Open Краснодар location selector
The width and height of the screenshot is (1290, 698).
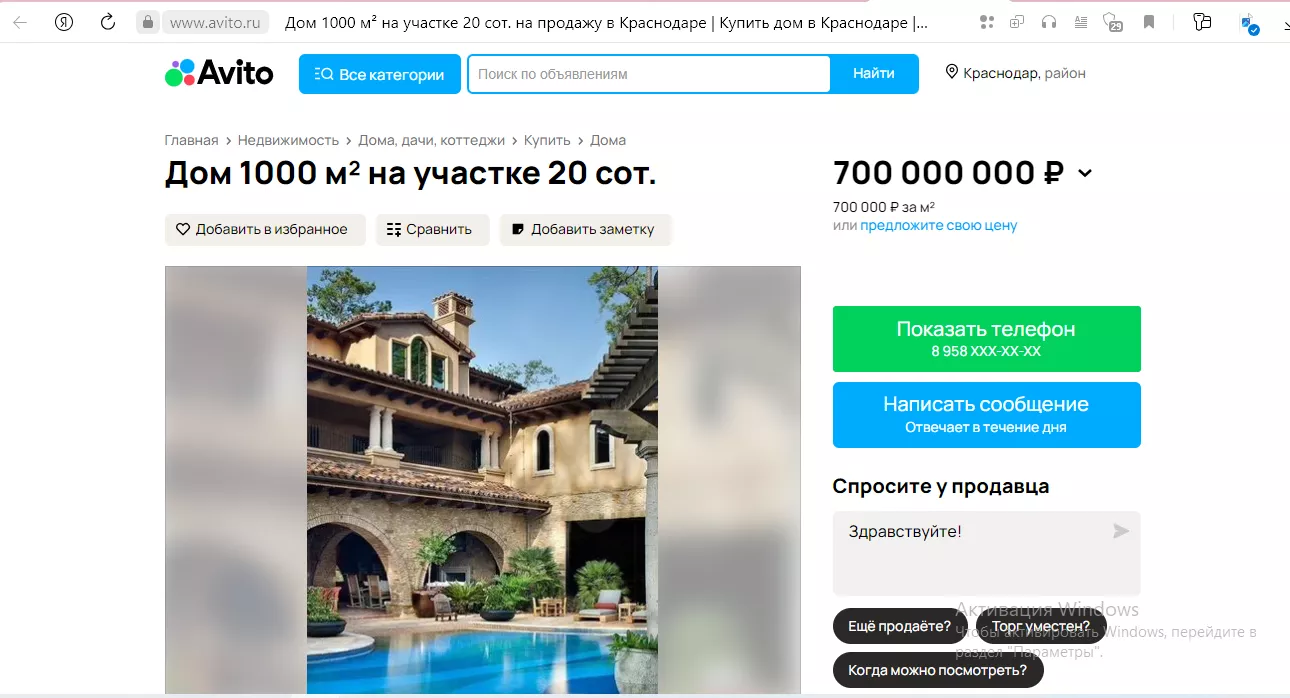click(x=1016, y=73)
